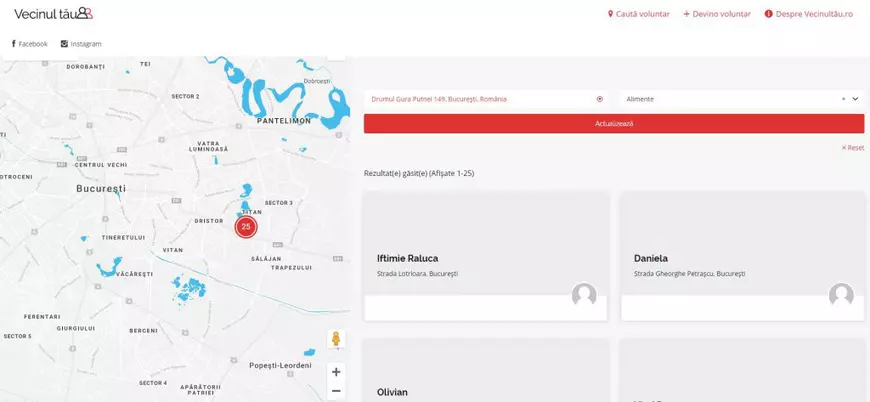Open the Facebook social link

pos(30,44)
